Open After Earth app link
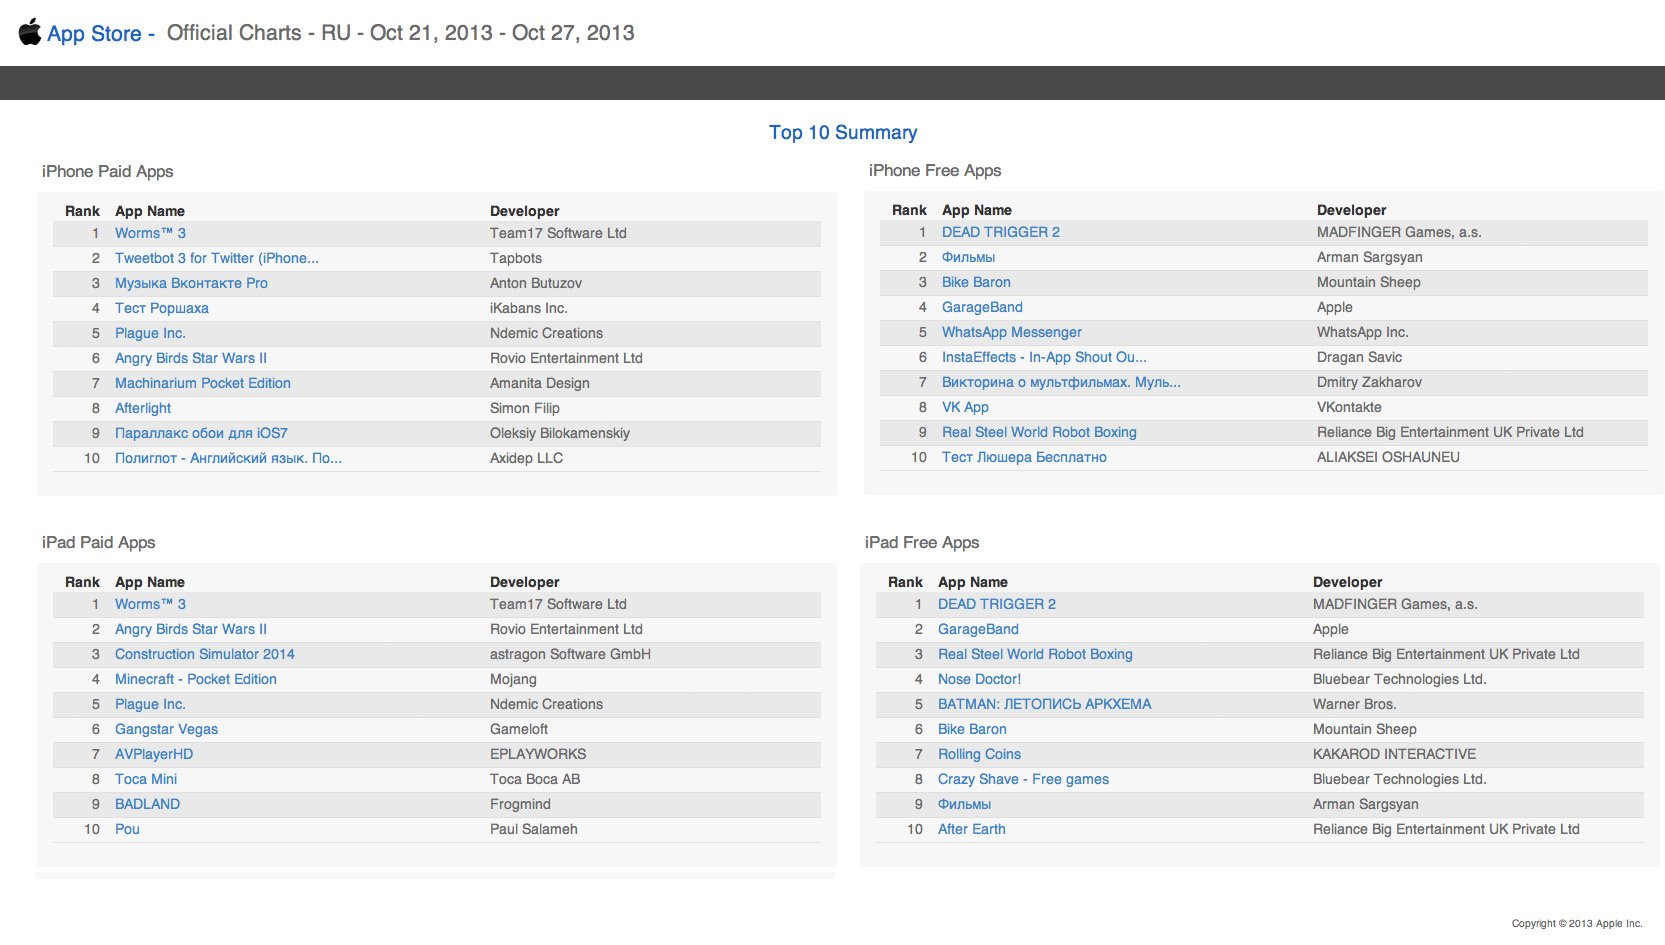The width and height of the screenshot is (1665, 945). pyautogui.click(x=972, y=829)
